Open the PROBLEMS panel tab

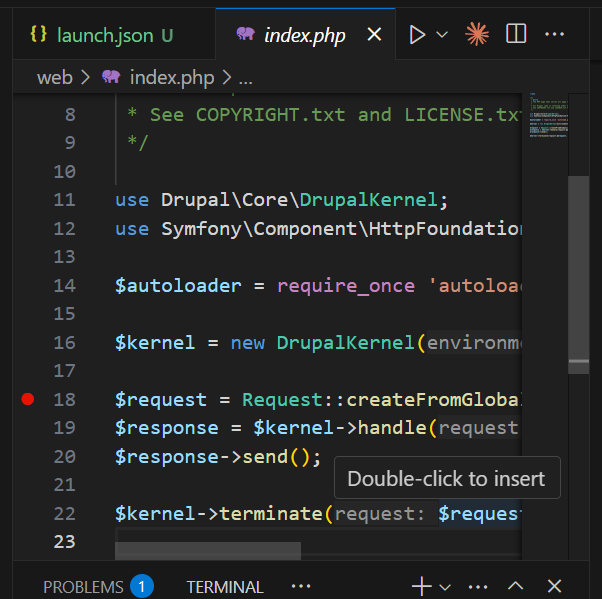click(83, 587)
